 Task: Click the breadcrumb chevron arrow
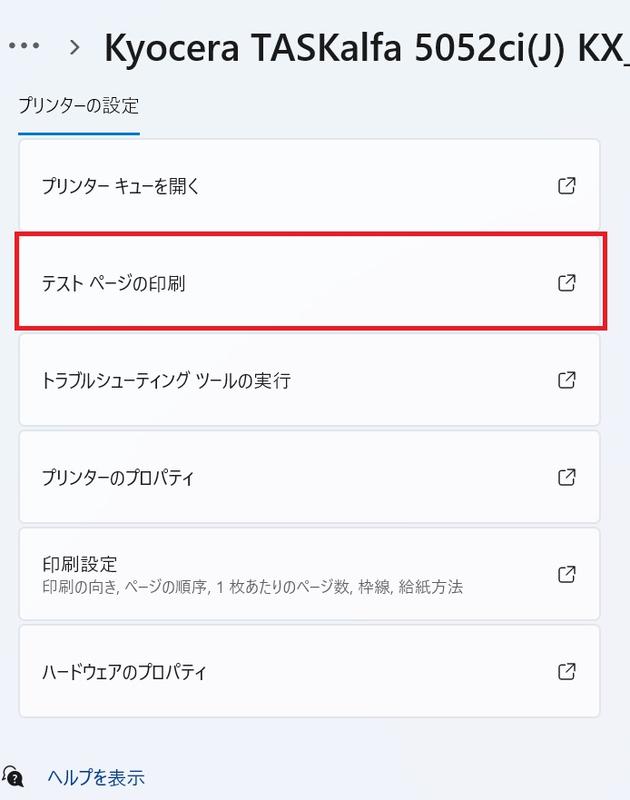click(75, 46)
